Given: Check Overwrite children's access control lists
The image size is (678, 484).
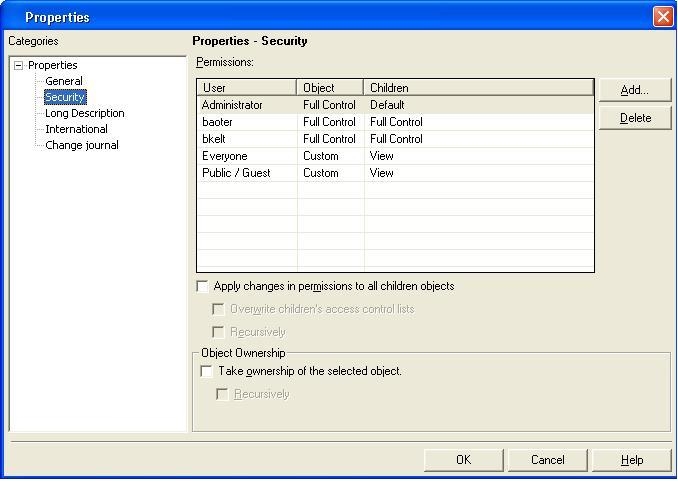Looking at the screenshot, I should click(218, 309).
